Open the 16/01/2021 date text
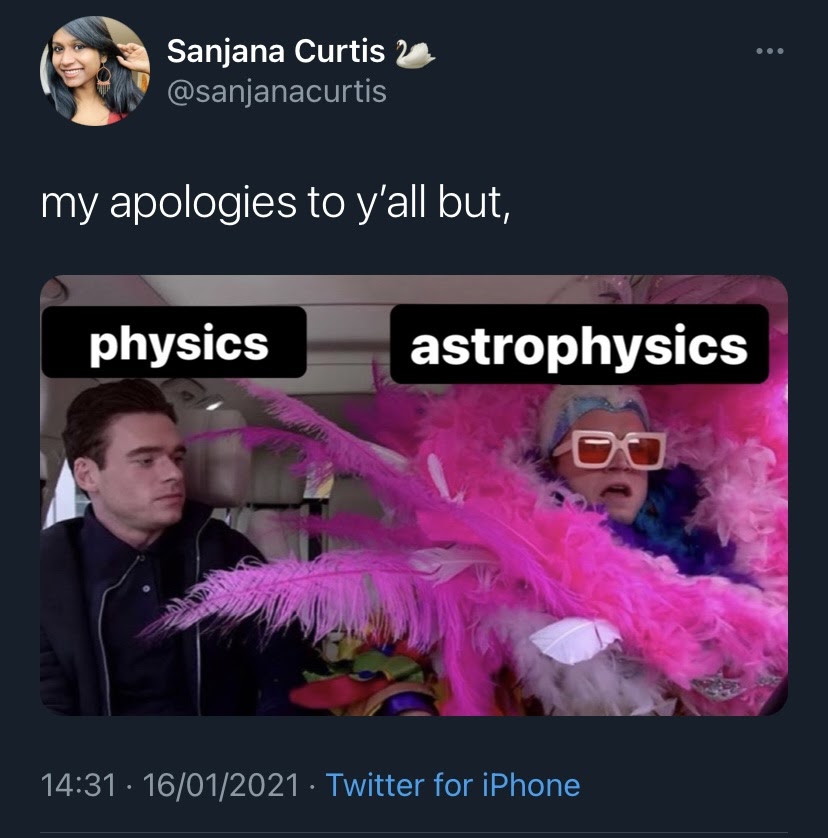The image size is (828, 838). (x=220, y=785)
